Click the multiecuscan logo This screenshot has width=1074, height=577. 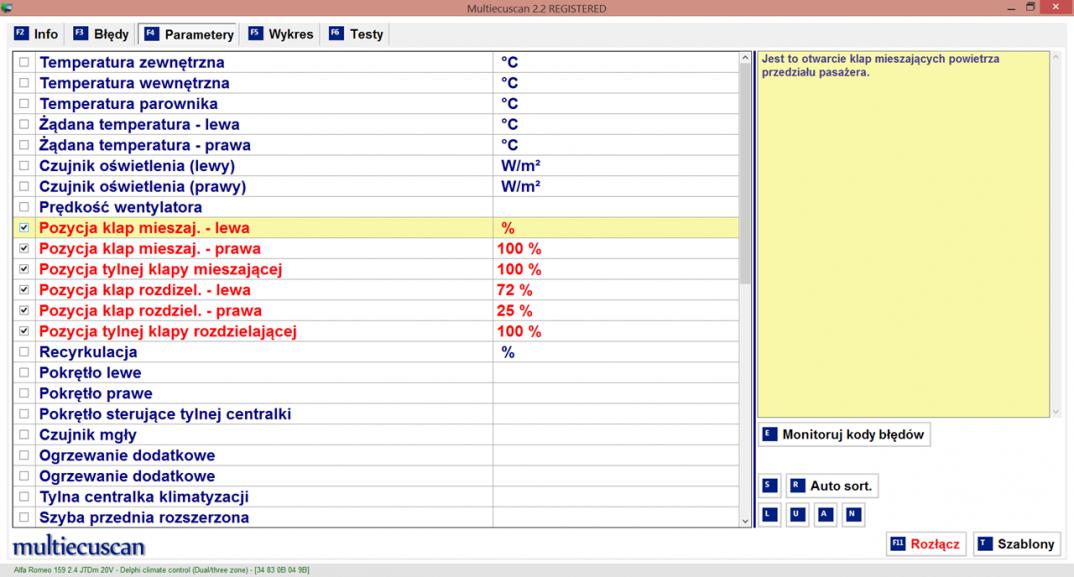[x=79, y=546]
